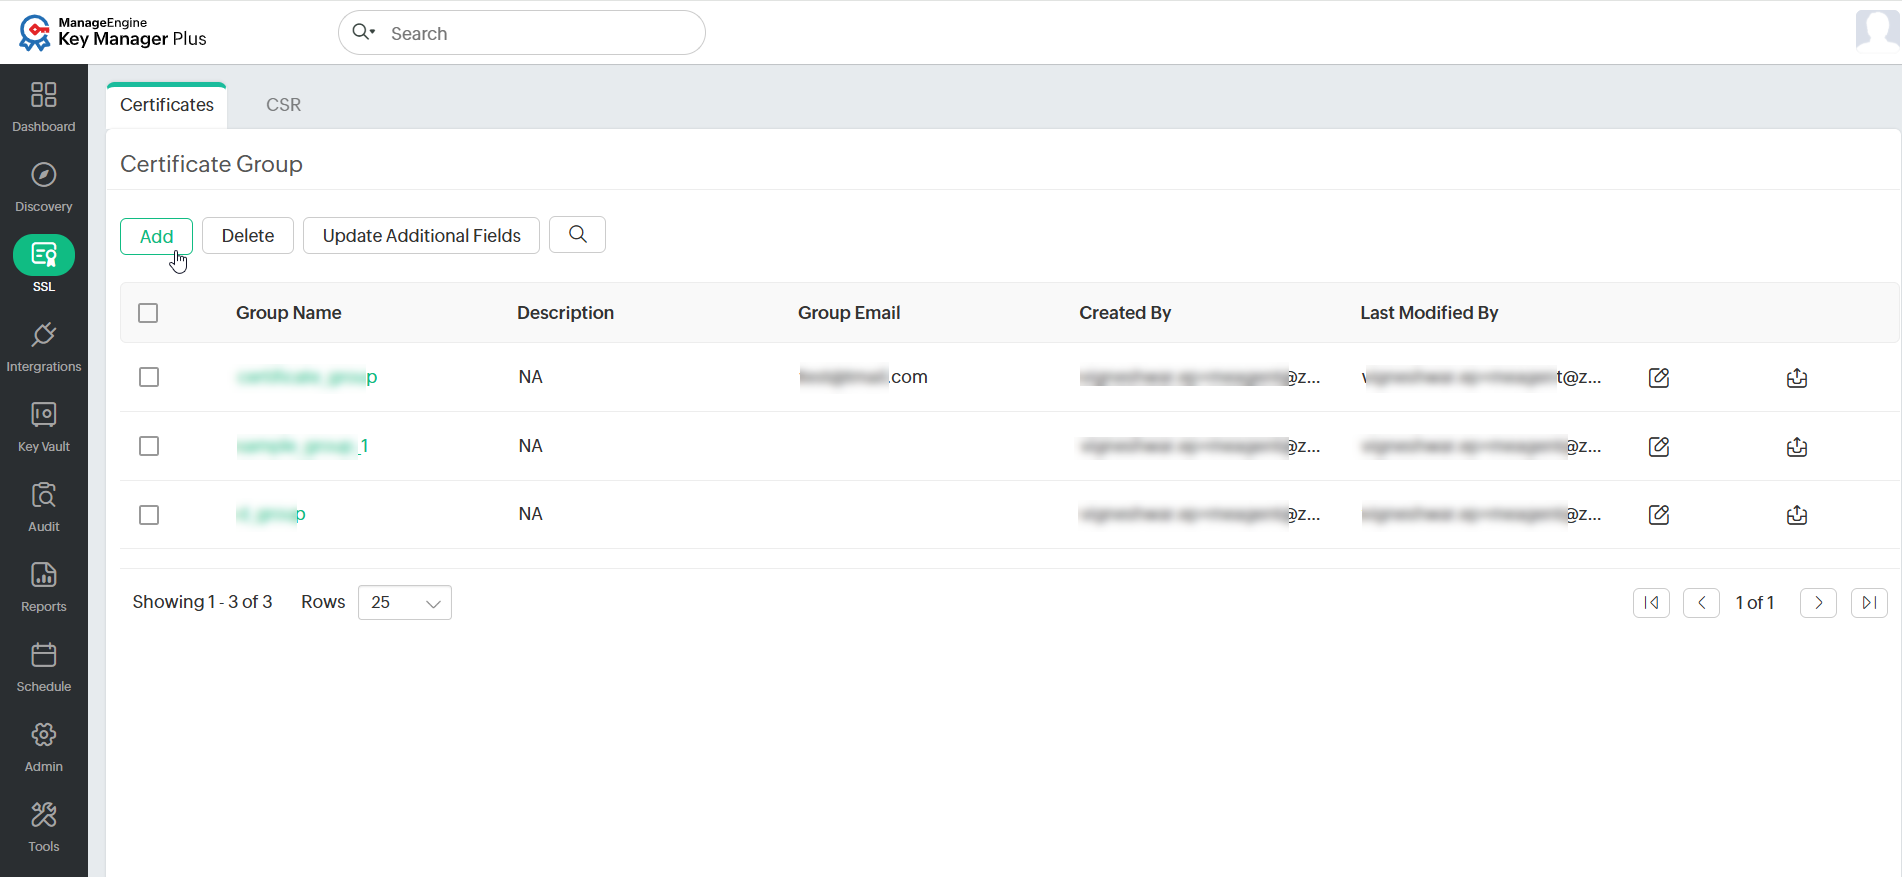Switch to the CSR tab
Viewport: 1902px width, 877px height.
(x=283, y=105)
